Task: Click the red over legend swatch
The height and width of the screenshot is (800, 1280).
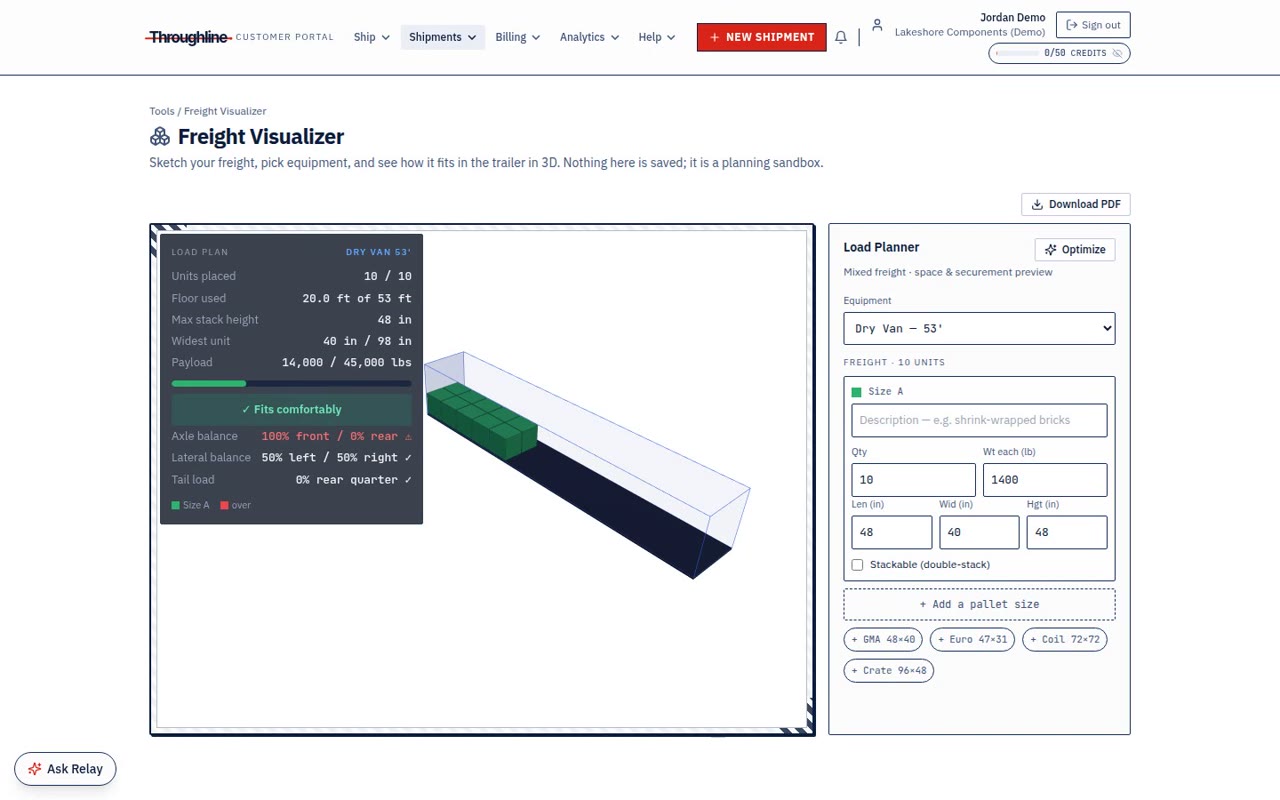Action: [224, 505]
